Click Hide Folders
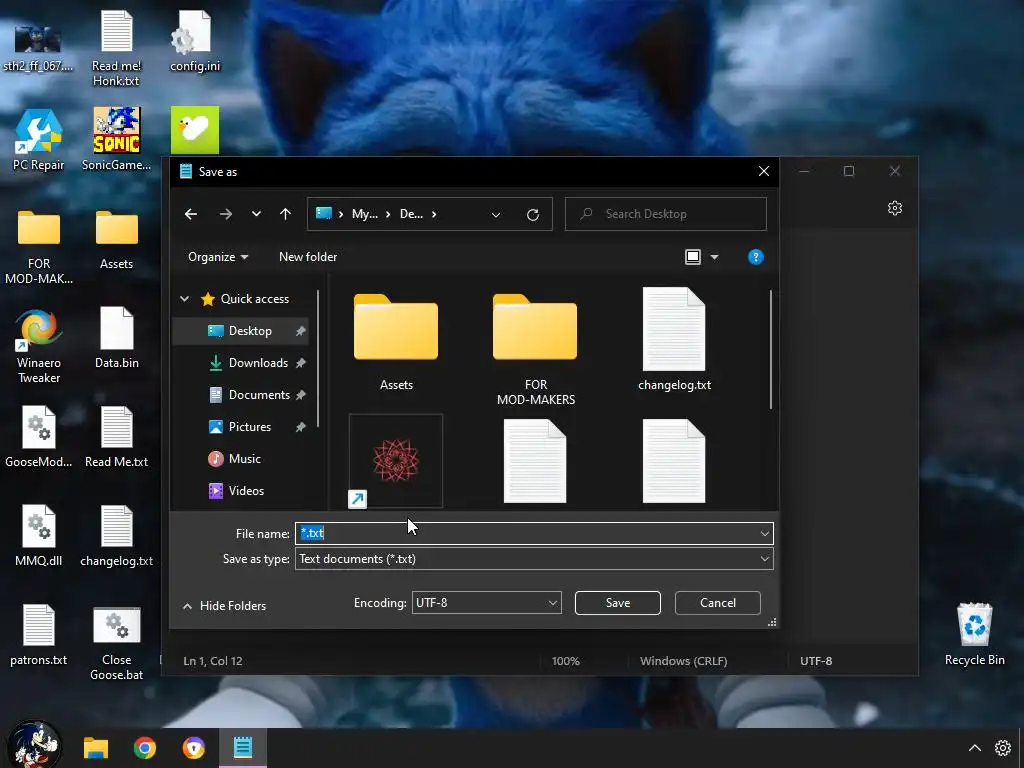Viewport: 1024px width, 768px height. pyautogui.click(x=224, y=606)
